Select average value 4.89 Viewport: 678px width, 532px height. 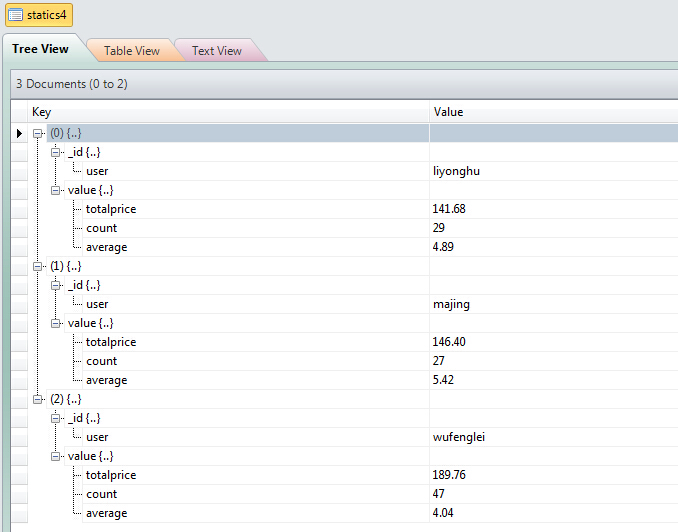coord(443,247)
